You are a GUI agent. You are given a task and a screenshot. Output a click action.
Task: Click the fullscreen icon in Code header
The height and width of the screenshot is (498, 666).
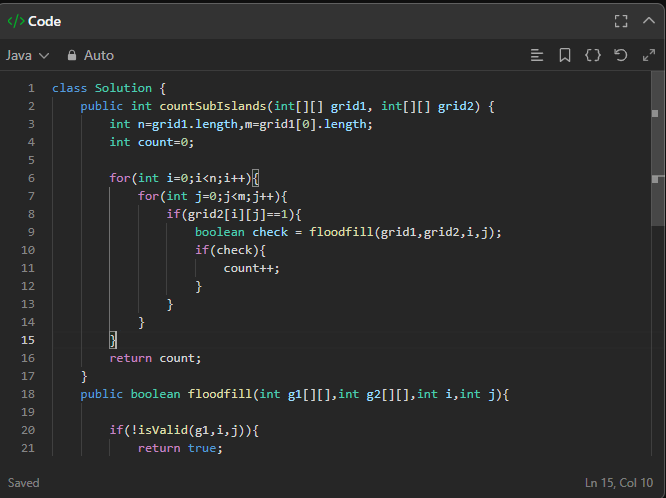[621, 21]
